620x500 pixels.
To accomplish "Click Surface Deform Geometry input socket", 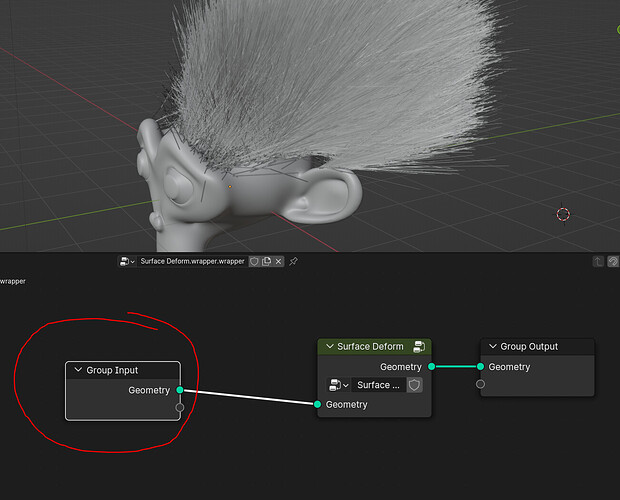I will (318, 404).
